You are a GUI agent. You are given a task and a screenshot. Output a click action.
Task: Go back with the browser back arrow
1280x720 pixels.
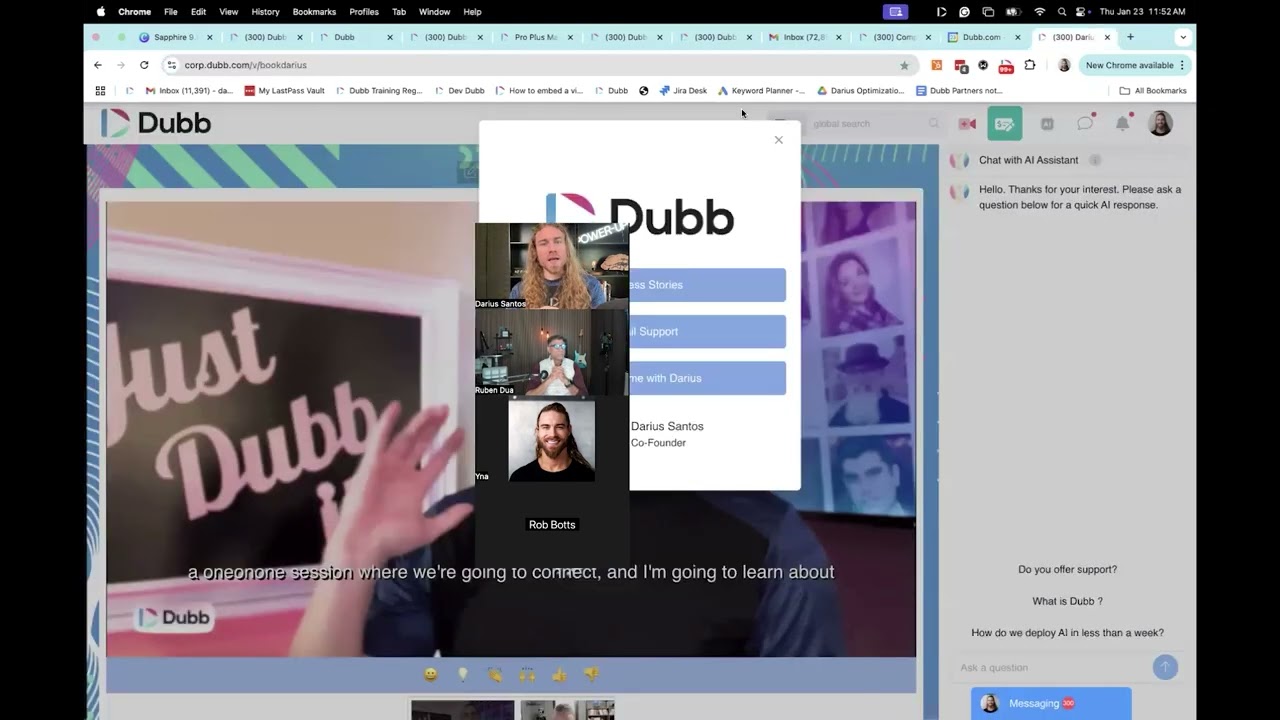point(98,65)
